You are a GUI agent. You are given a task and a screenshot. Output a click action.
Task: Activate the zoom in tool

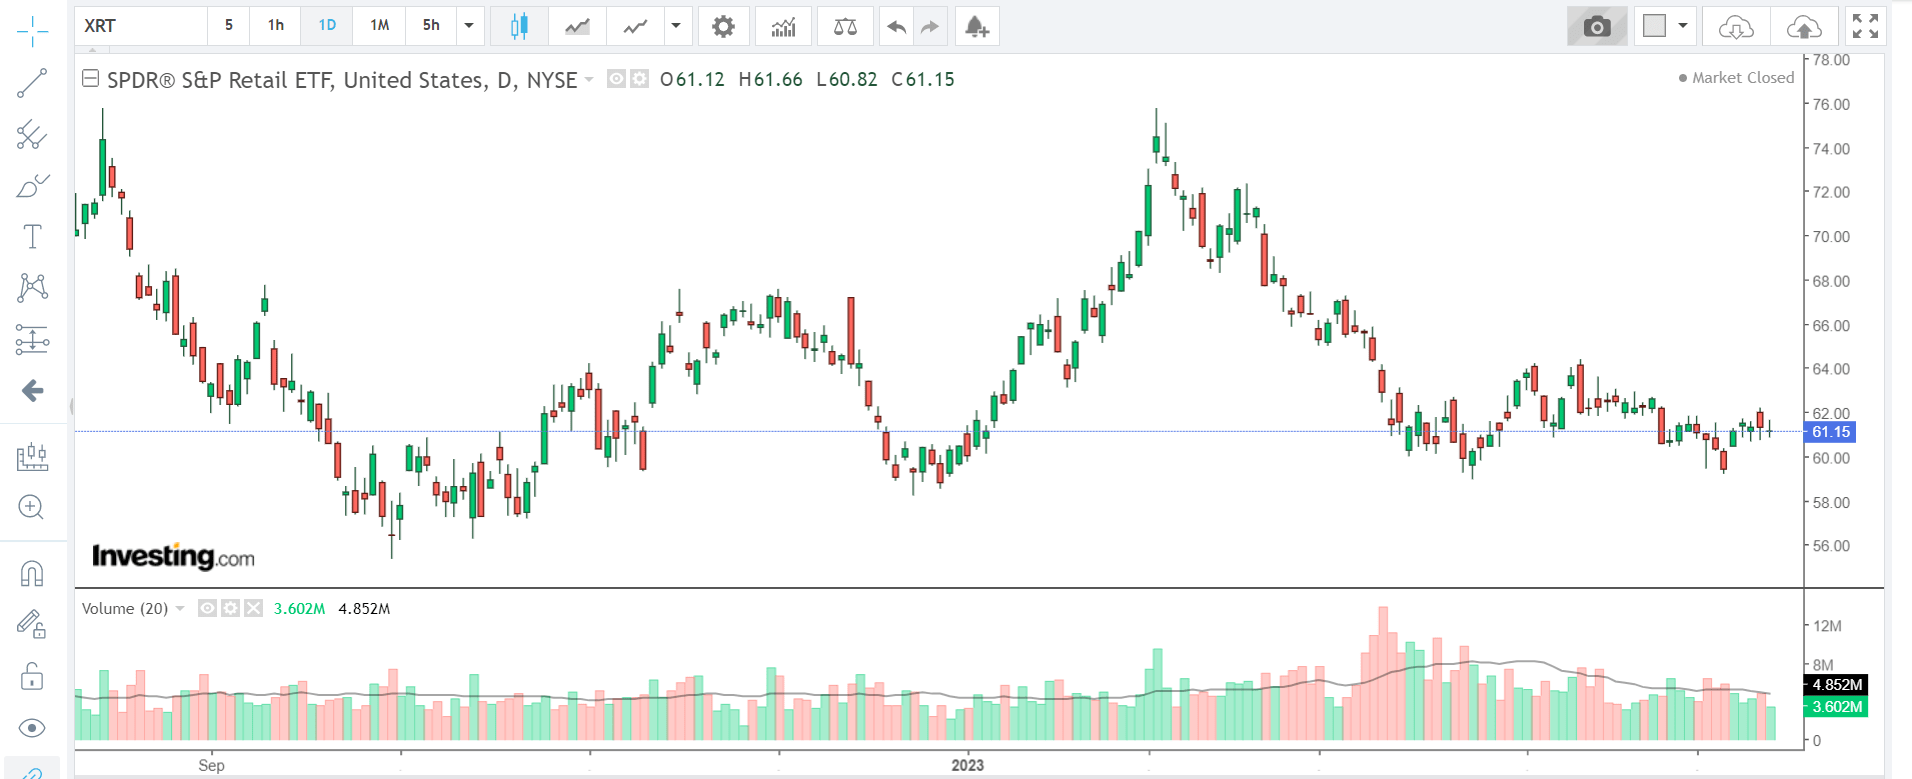(x=32, y=507)
